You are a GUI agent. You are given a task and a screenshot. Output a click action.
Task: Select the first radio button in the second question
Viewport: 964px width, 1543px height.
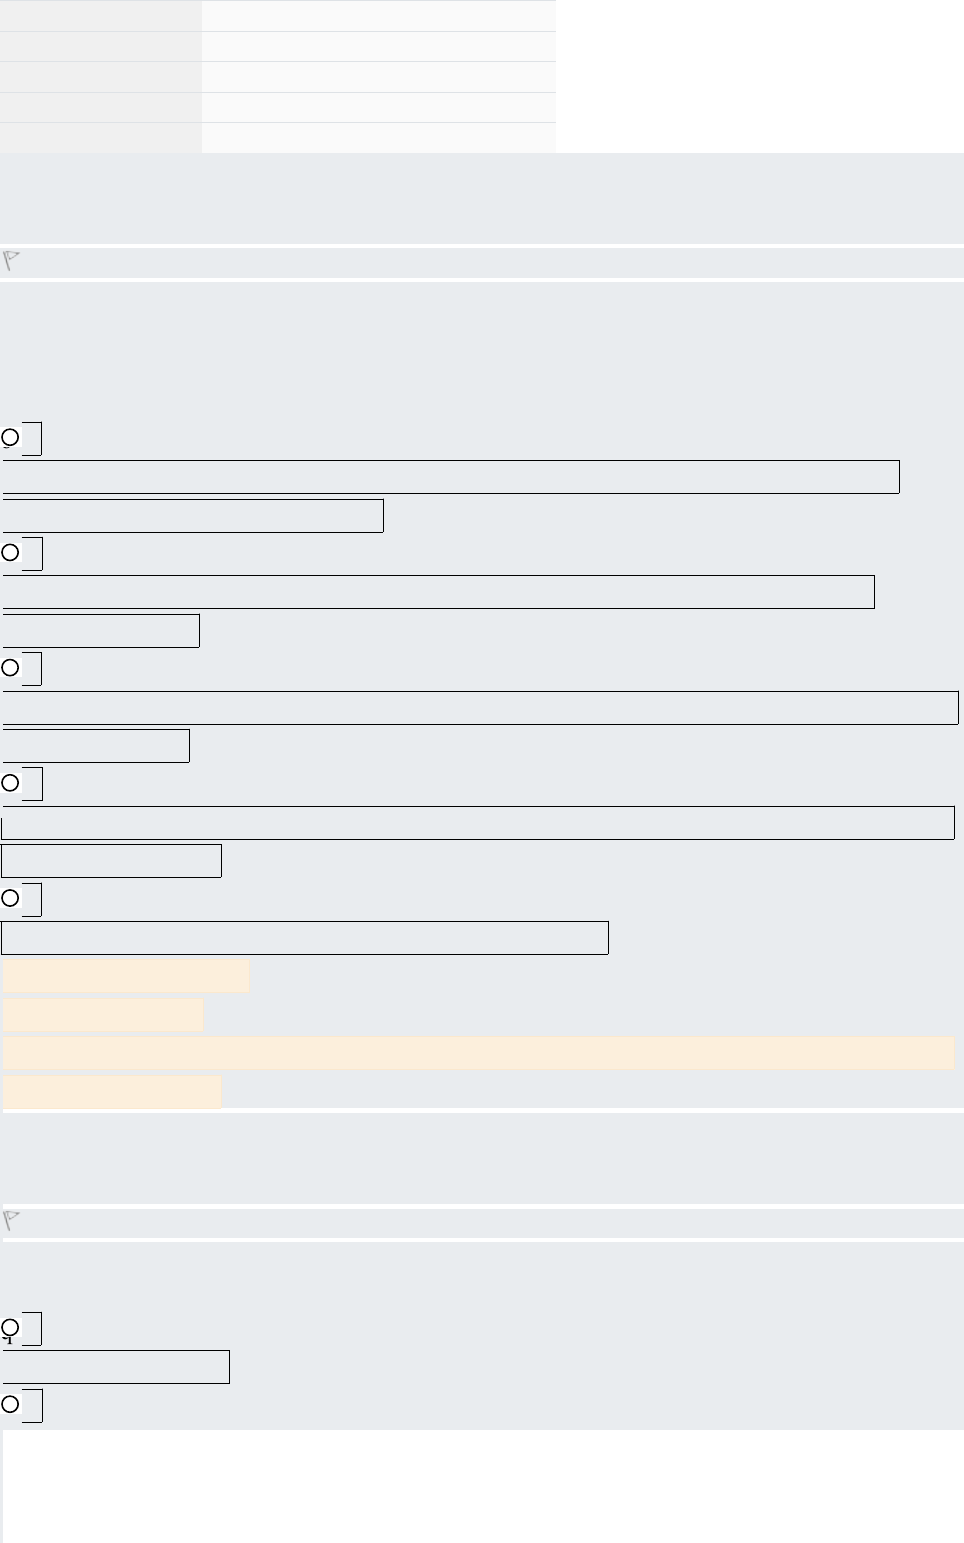[x=10, y=1328]
